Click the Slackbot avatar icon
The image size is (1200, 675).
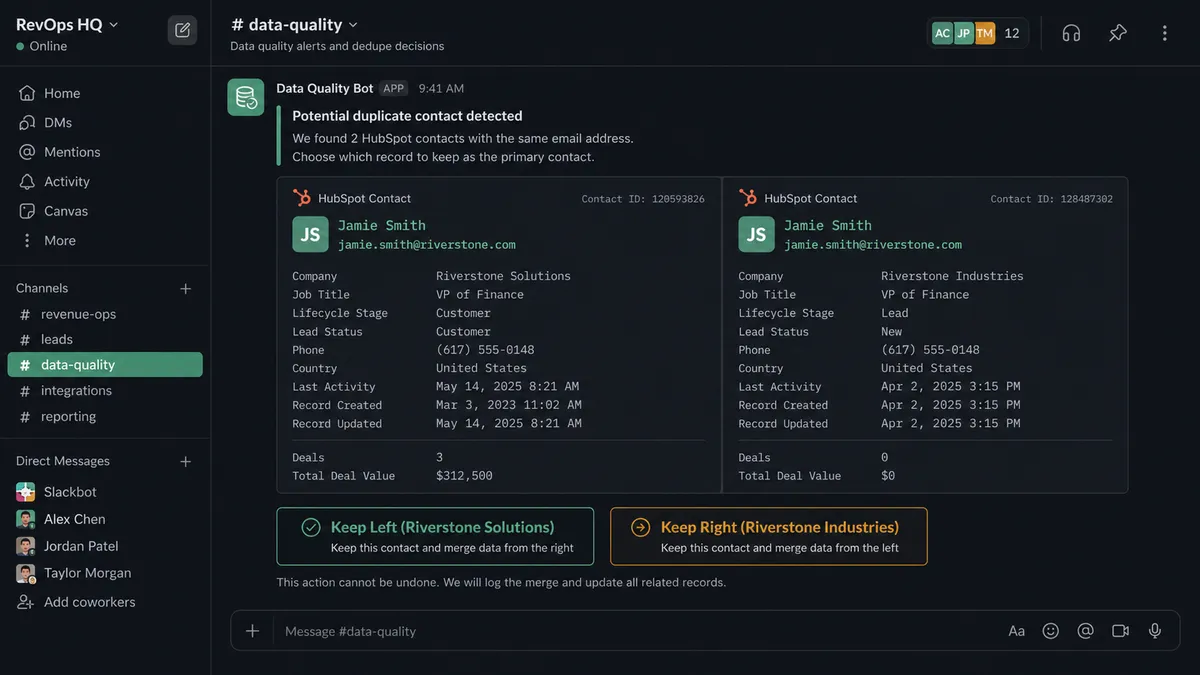pos(26,492)
